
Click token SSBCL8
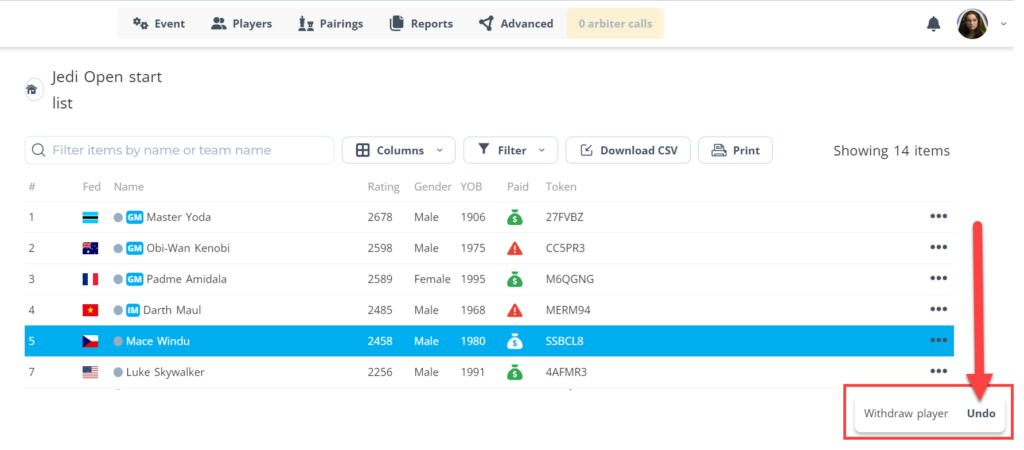[565, 341]
